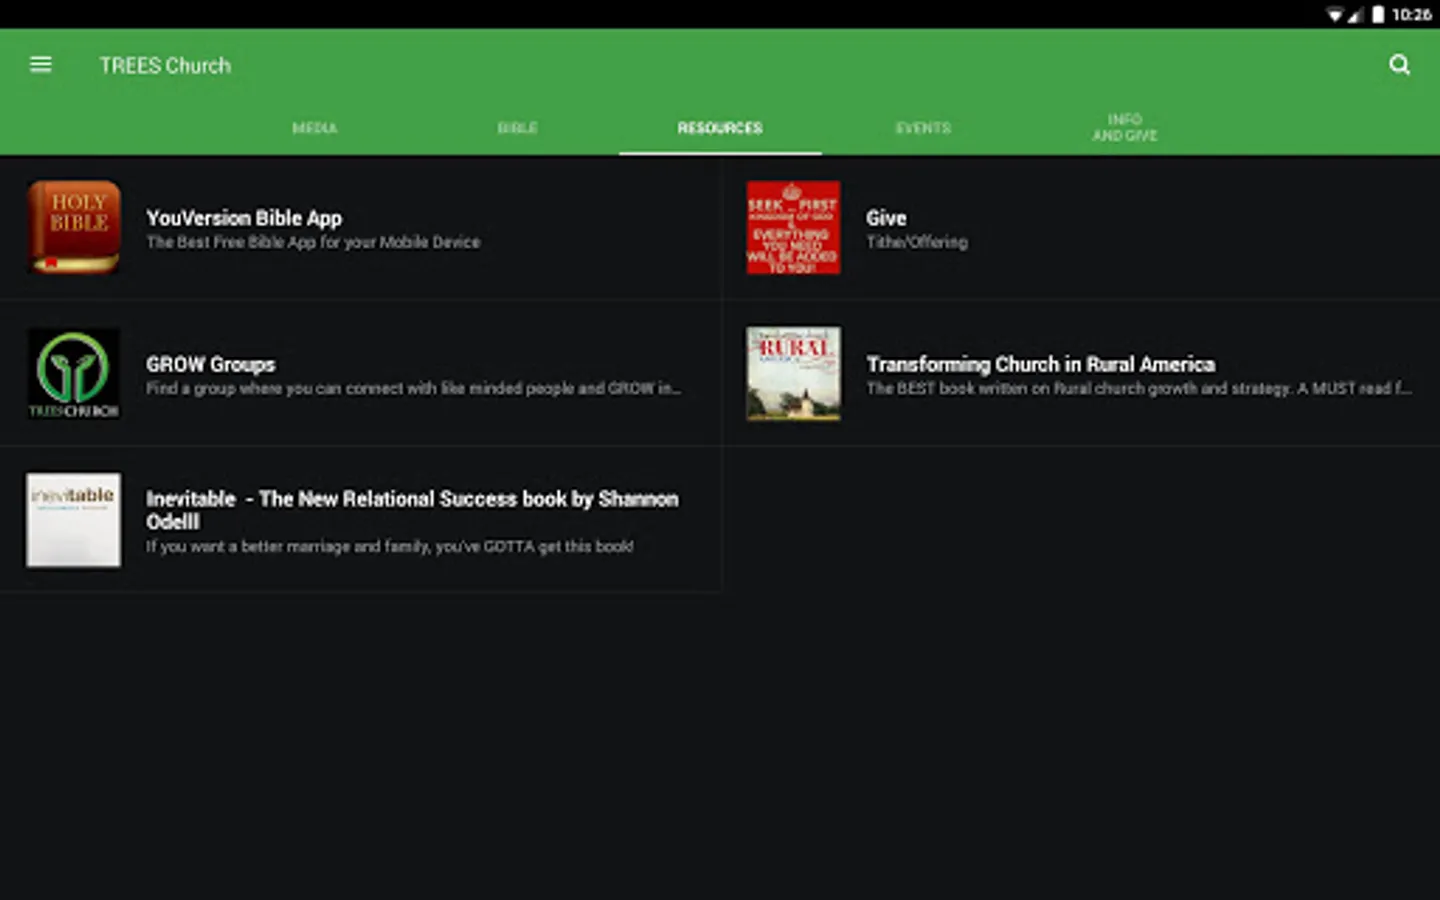Screen dimensions: 1440x900
Task: Click the GROW Groups green logo thumbnail
Action: point(74,373)
